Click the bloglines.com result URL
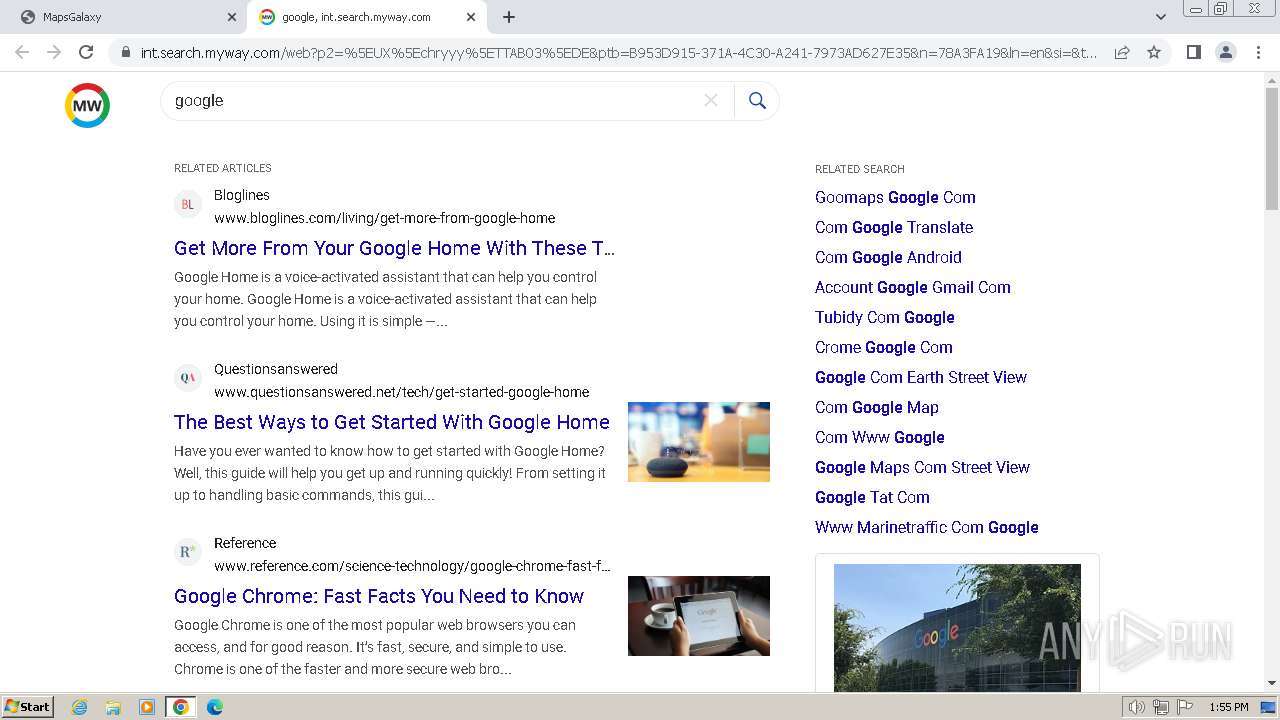Viewport: 1280px width, 720px height. tap(384, 218)
